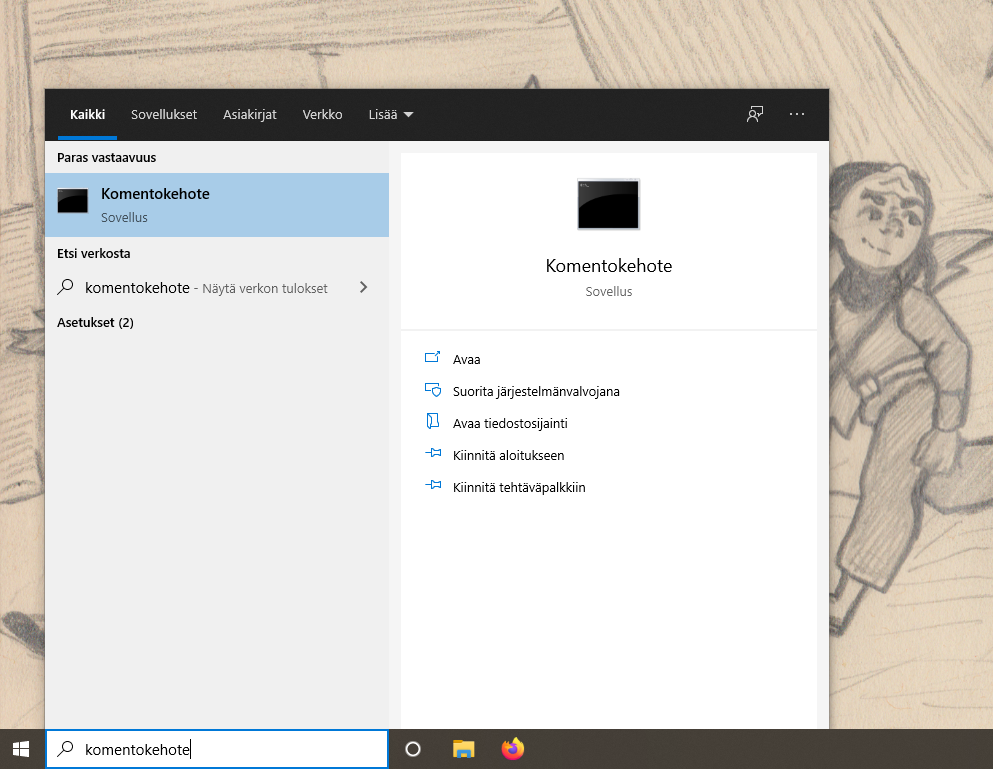
Task: Click the Cortana circle icon on the taskbar
Action: tap(413, 749)
